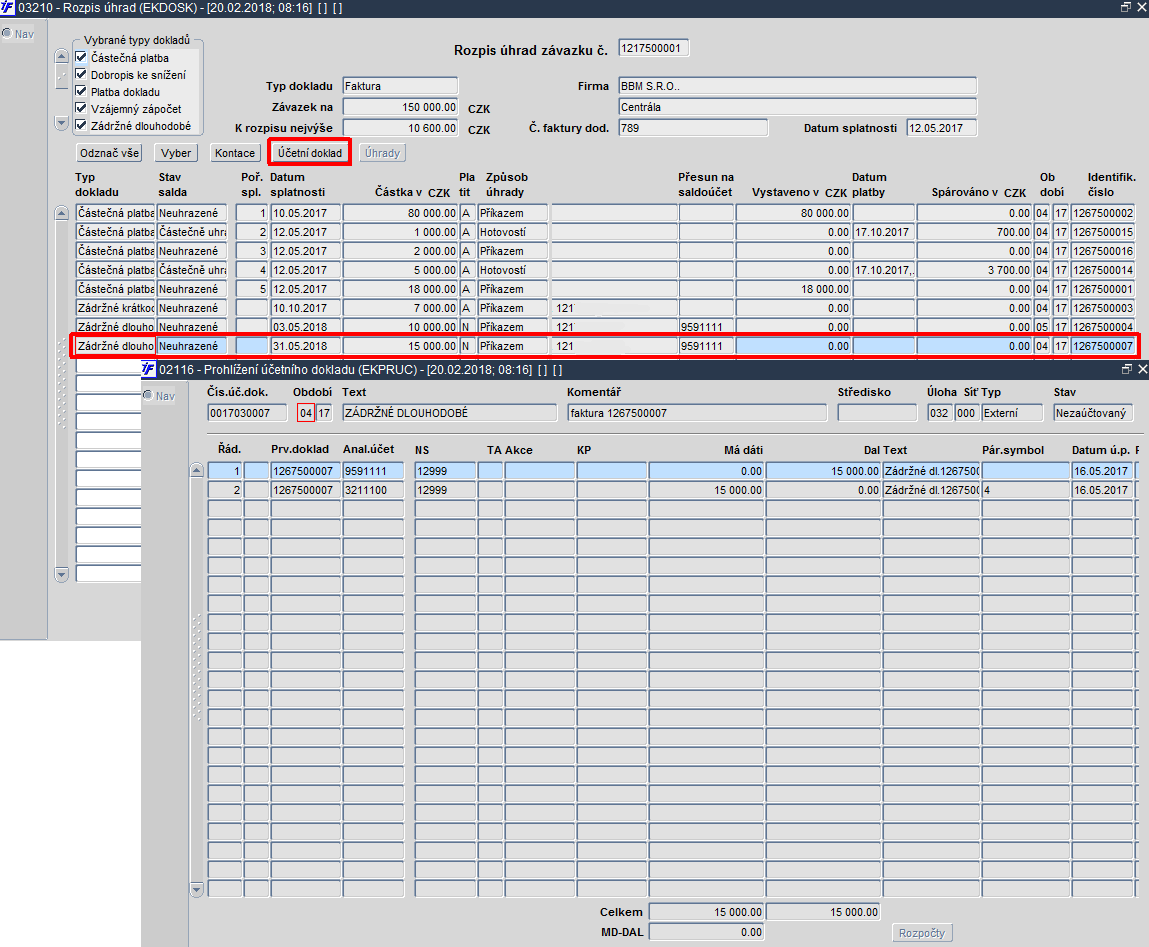Click up arrow of accounting document rows scrollbar
Viewport: 1149px width, 947px height.
click(x=196, y=471)
